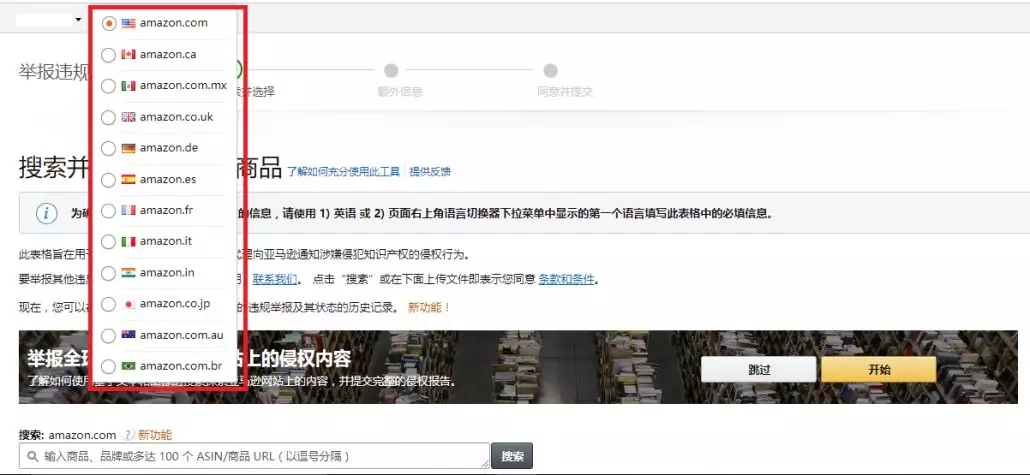Click the 额外信息 step circle
This screenshot has width=1030, height=475.
click(x=392, y=70)
